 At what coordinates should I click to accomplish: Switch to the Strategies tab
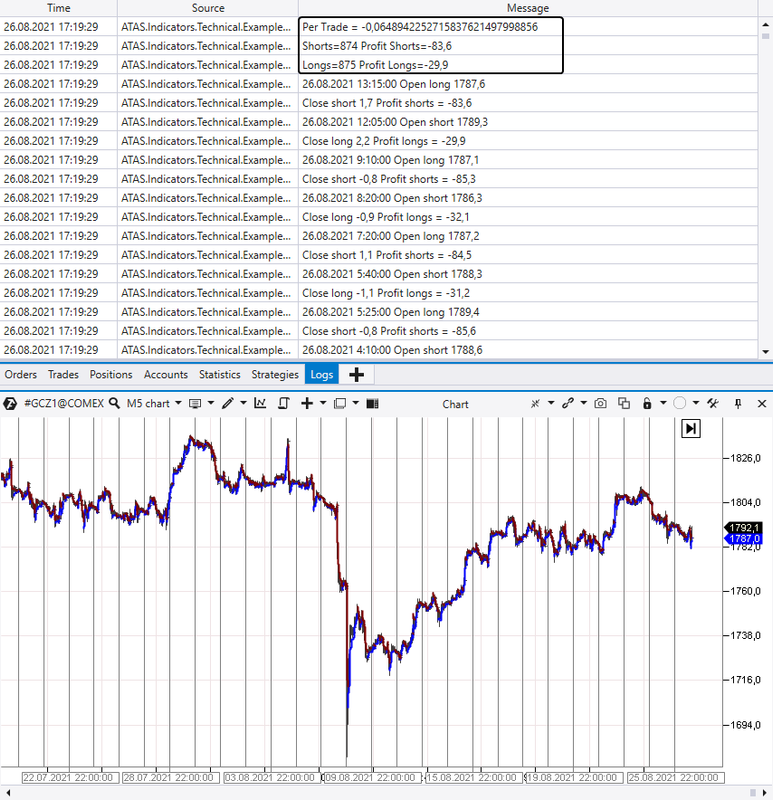275,374
